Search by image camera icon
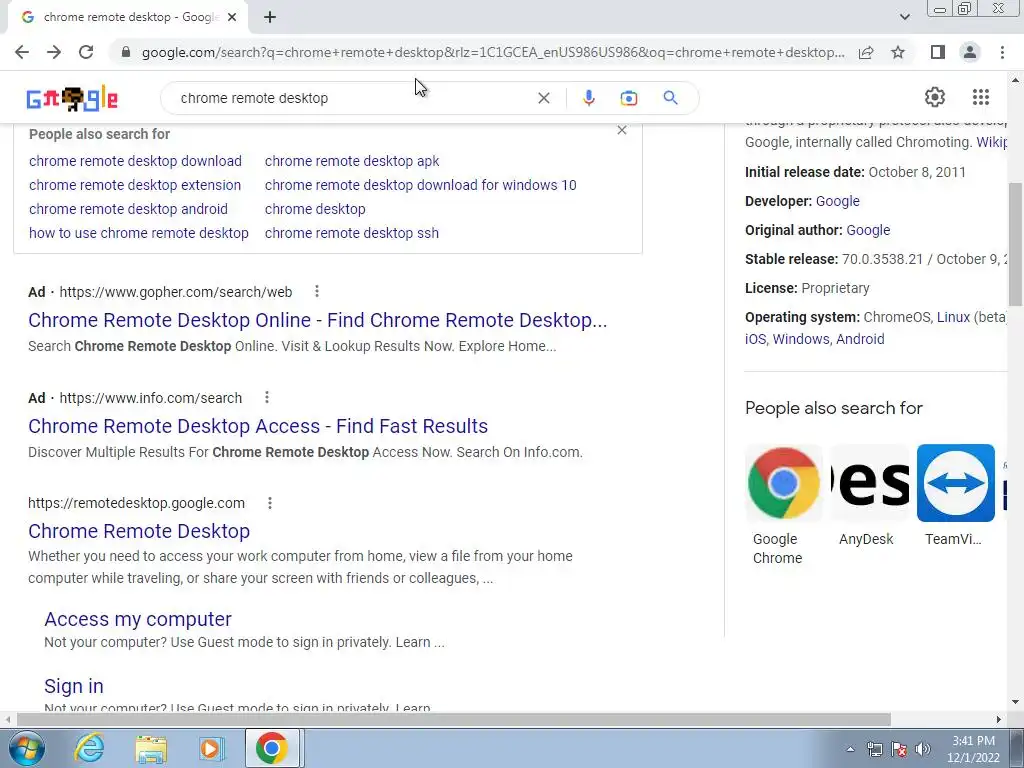This screenshot has width=1024, height=768. pos(628,98)
